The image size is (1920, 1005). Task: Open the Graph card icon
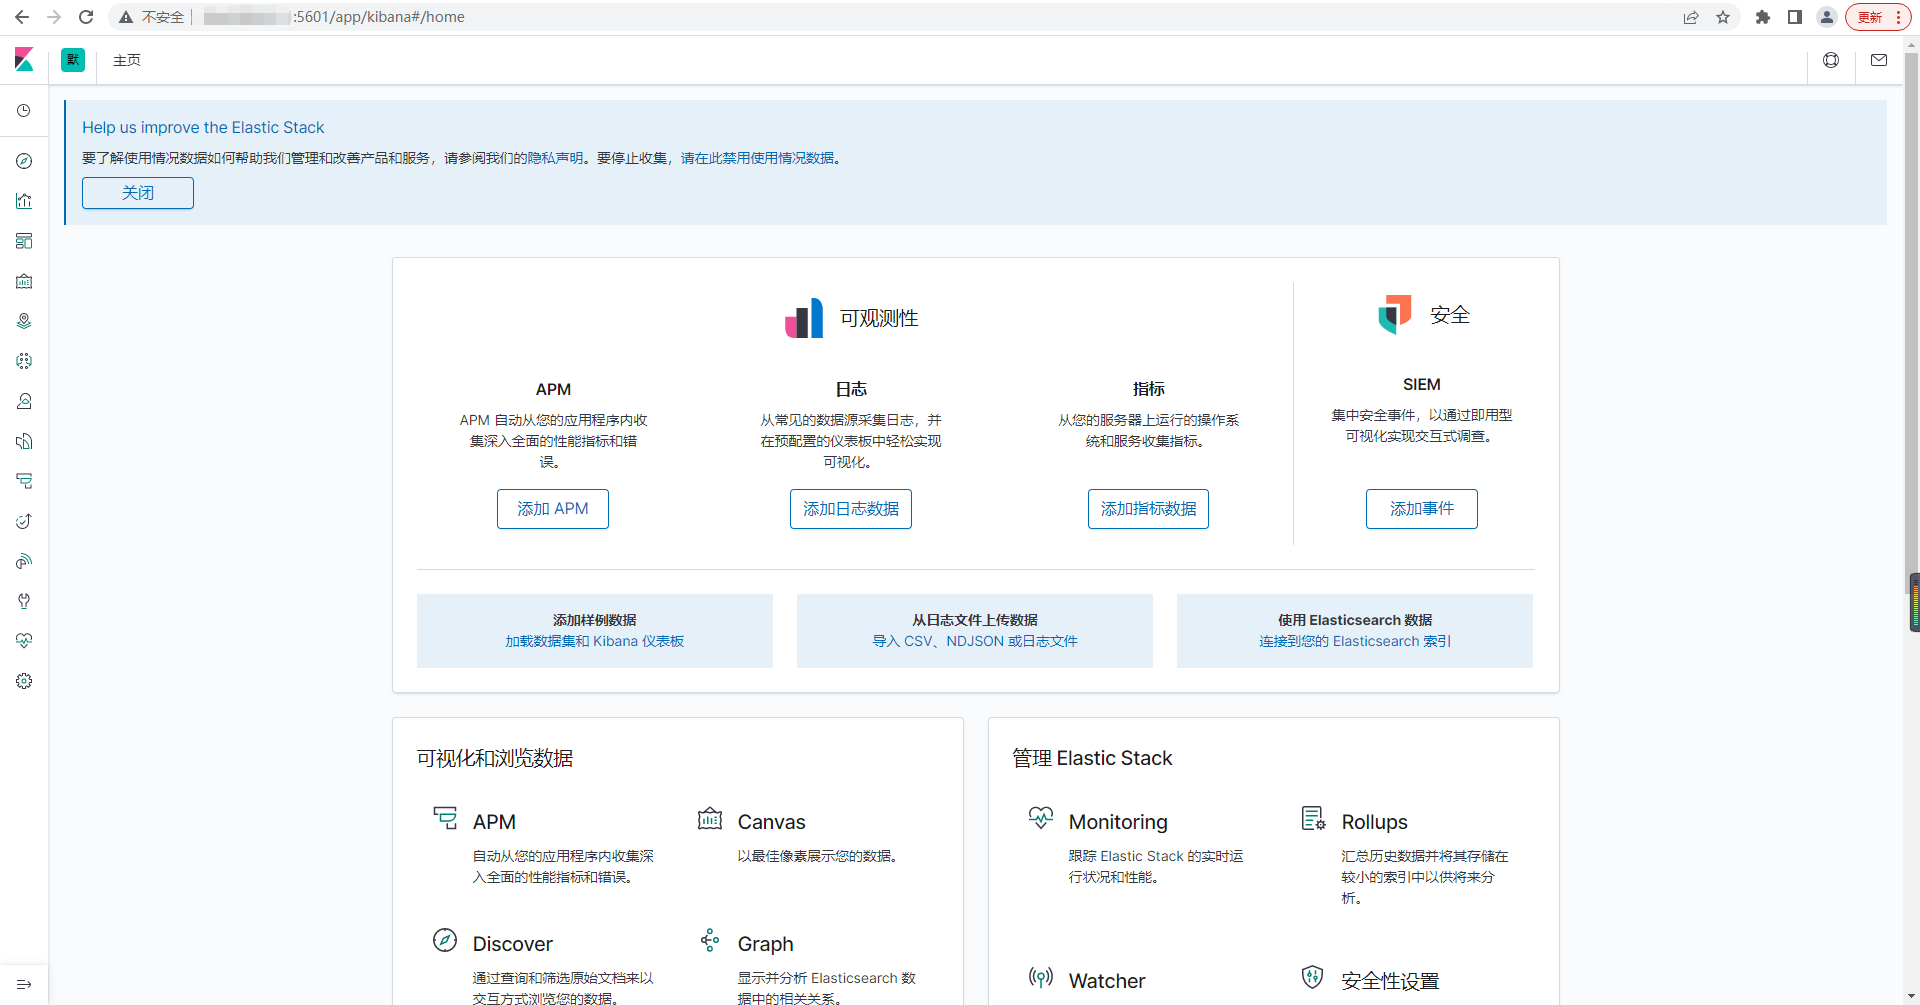(710, 940)
